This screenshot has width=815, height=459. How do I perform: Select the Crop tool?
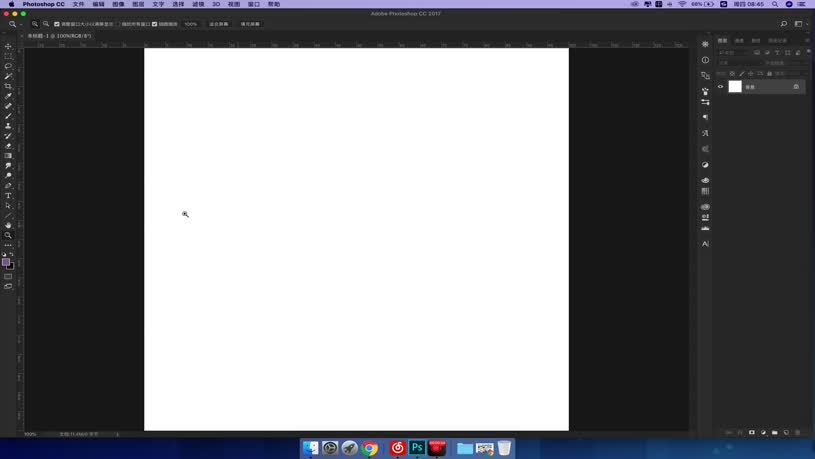8,86
